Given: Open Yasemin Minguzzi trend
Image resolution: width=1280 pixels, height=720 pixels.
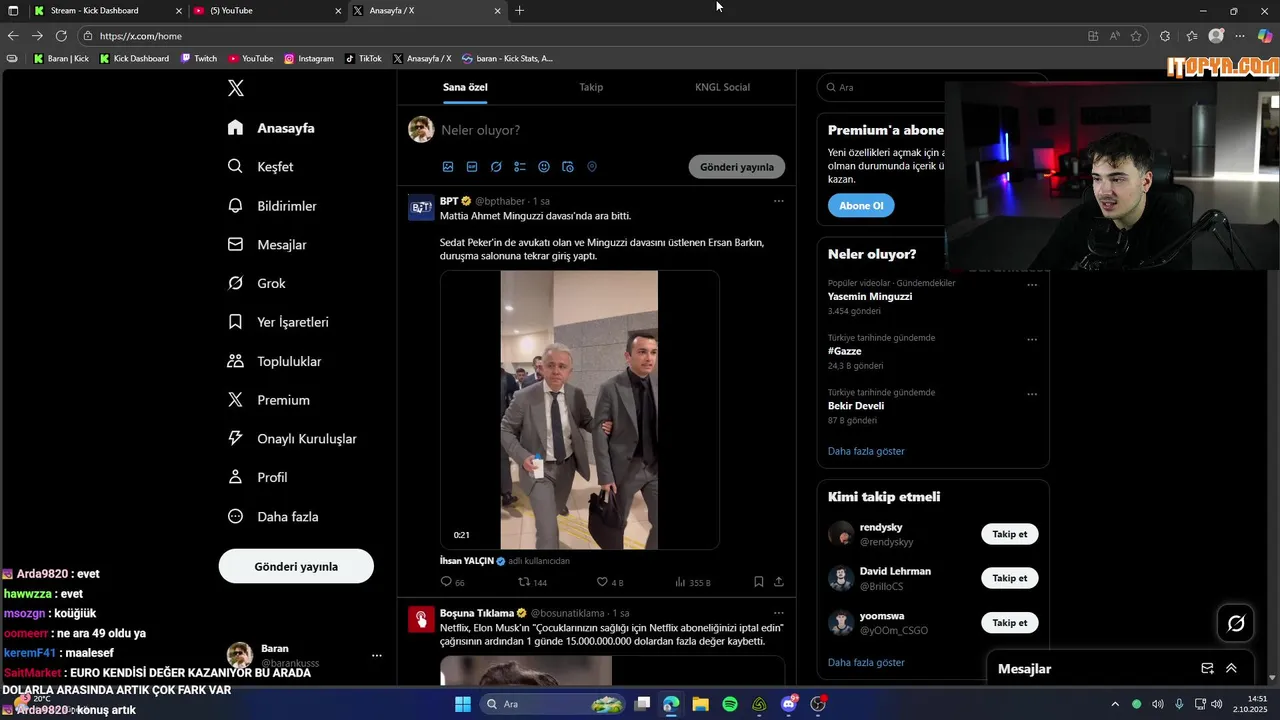Looking at the screenshot, I should point(870,297).
